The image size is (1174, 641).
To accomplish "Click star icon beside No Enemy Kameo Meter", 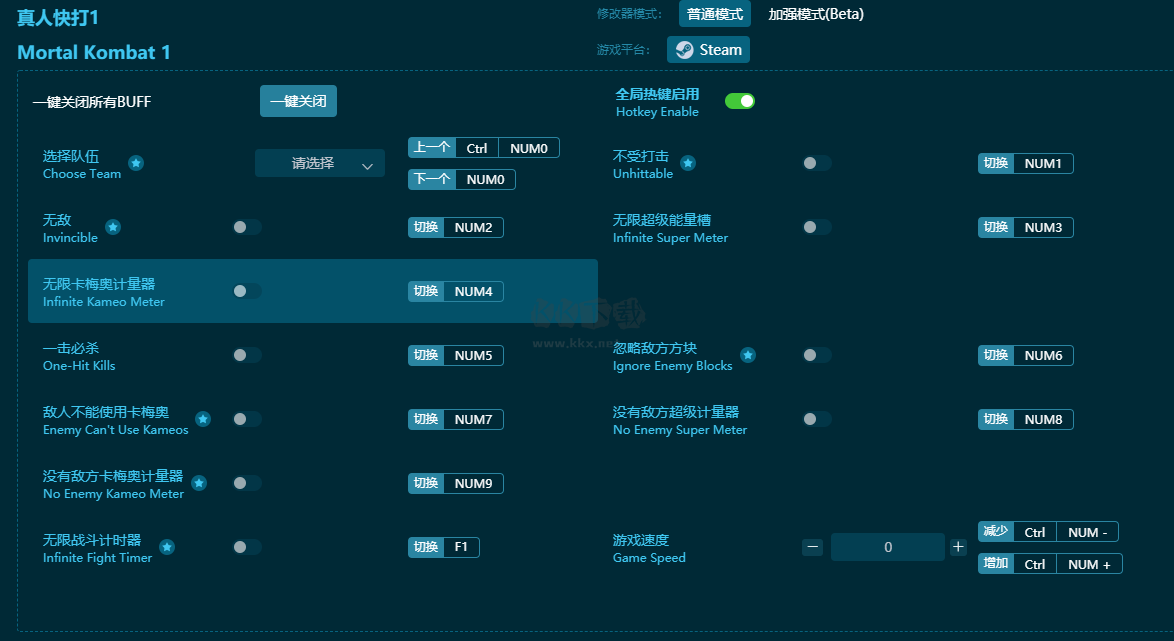I will [199, 483].
